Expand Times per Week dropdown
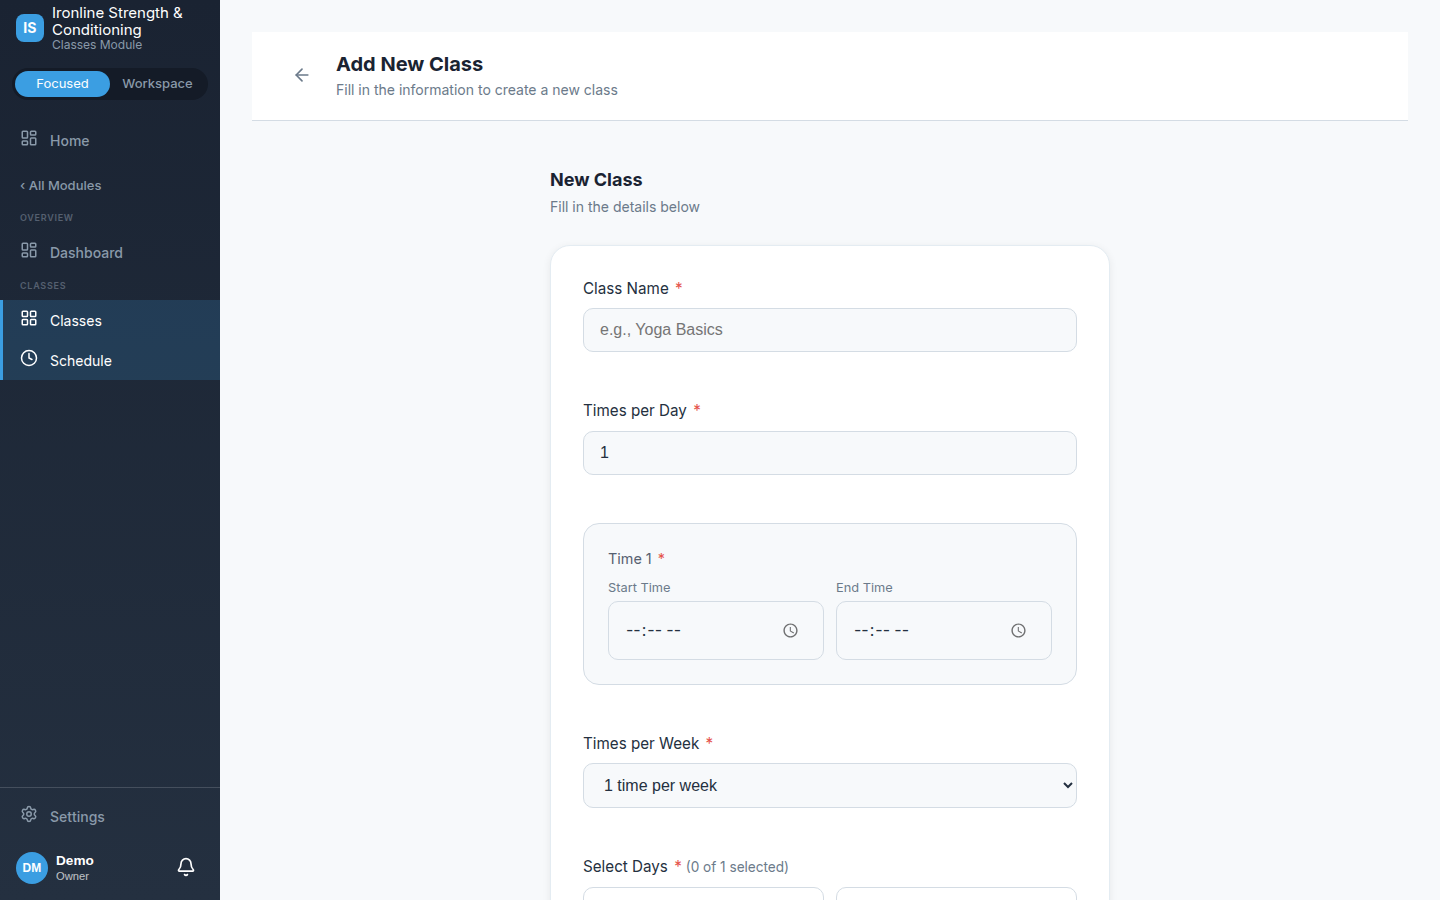 point(830,786)
